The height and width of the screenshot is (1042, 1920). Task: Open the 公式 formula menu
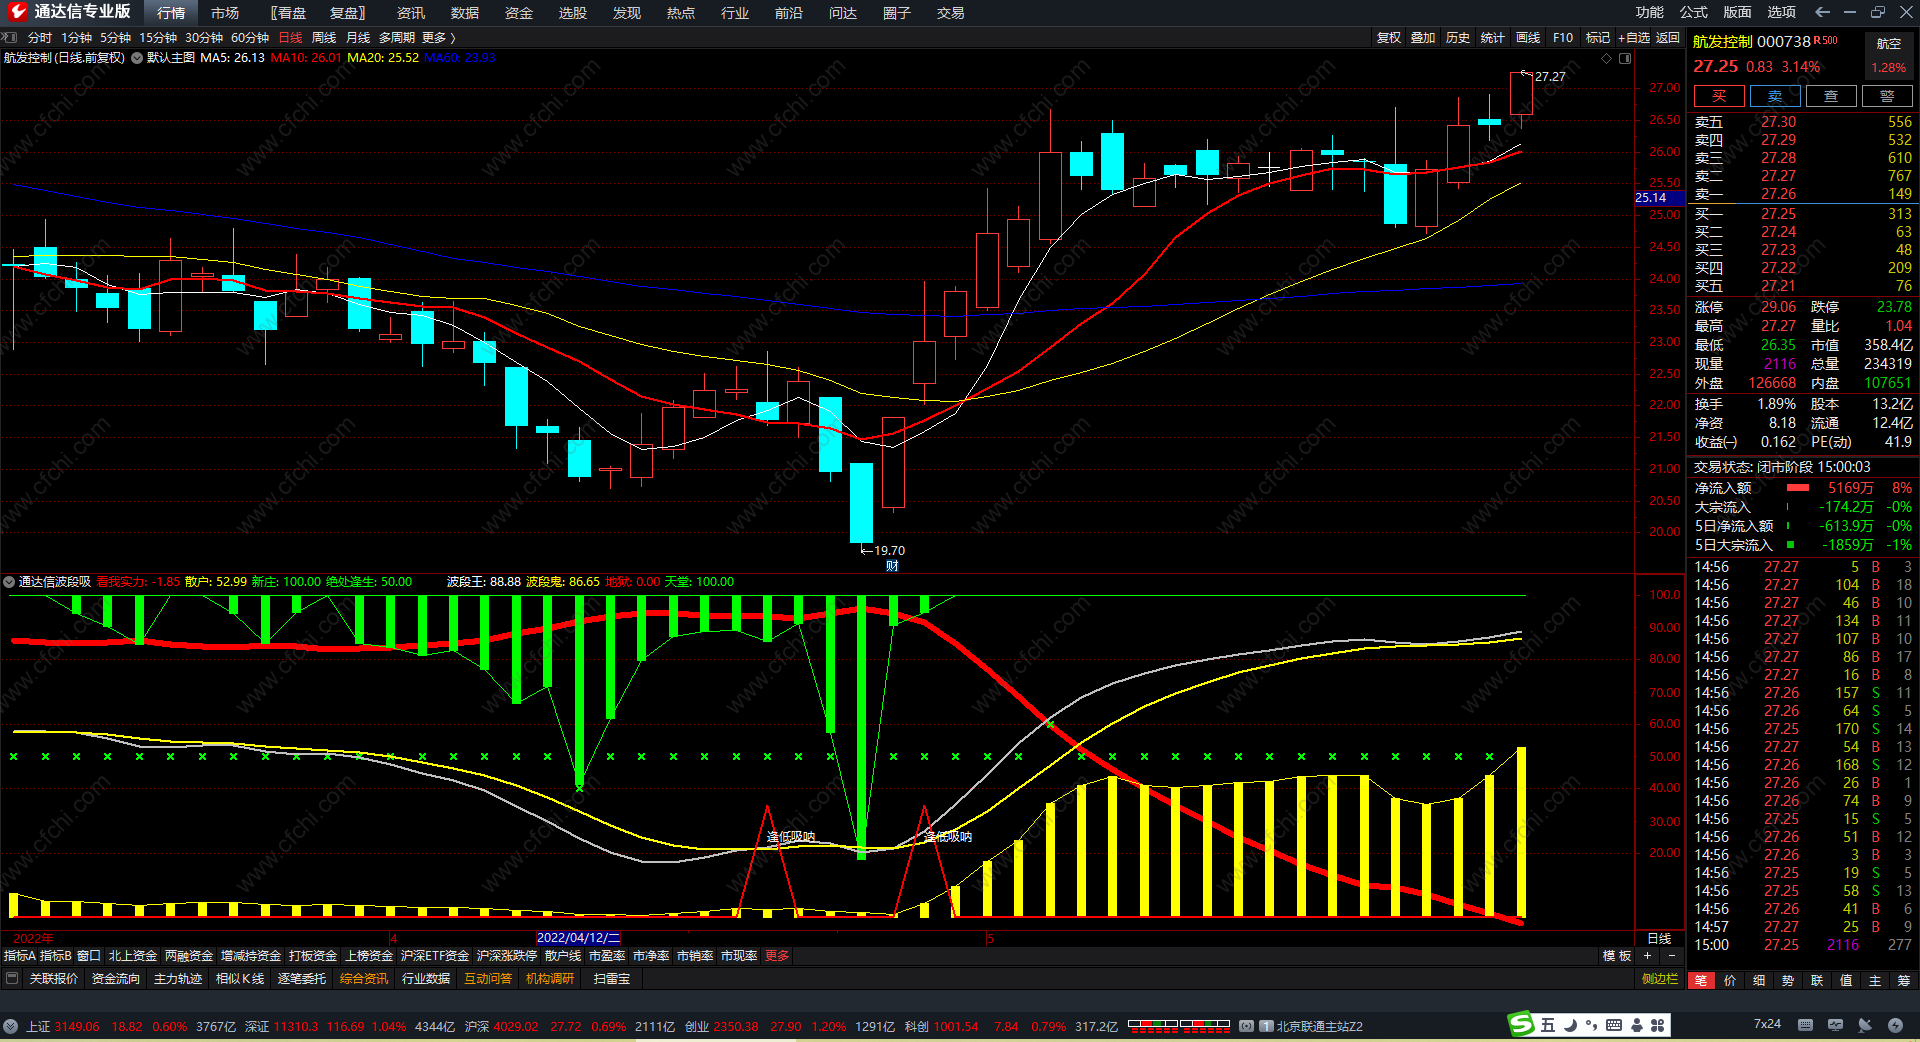coord(1694,12)
